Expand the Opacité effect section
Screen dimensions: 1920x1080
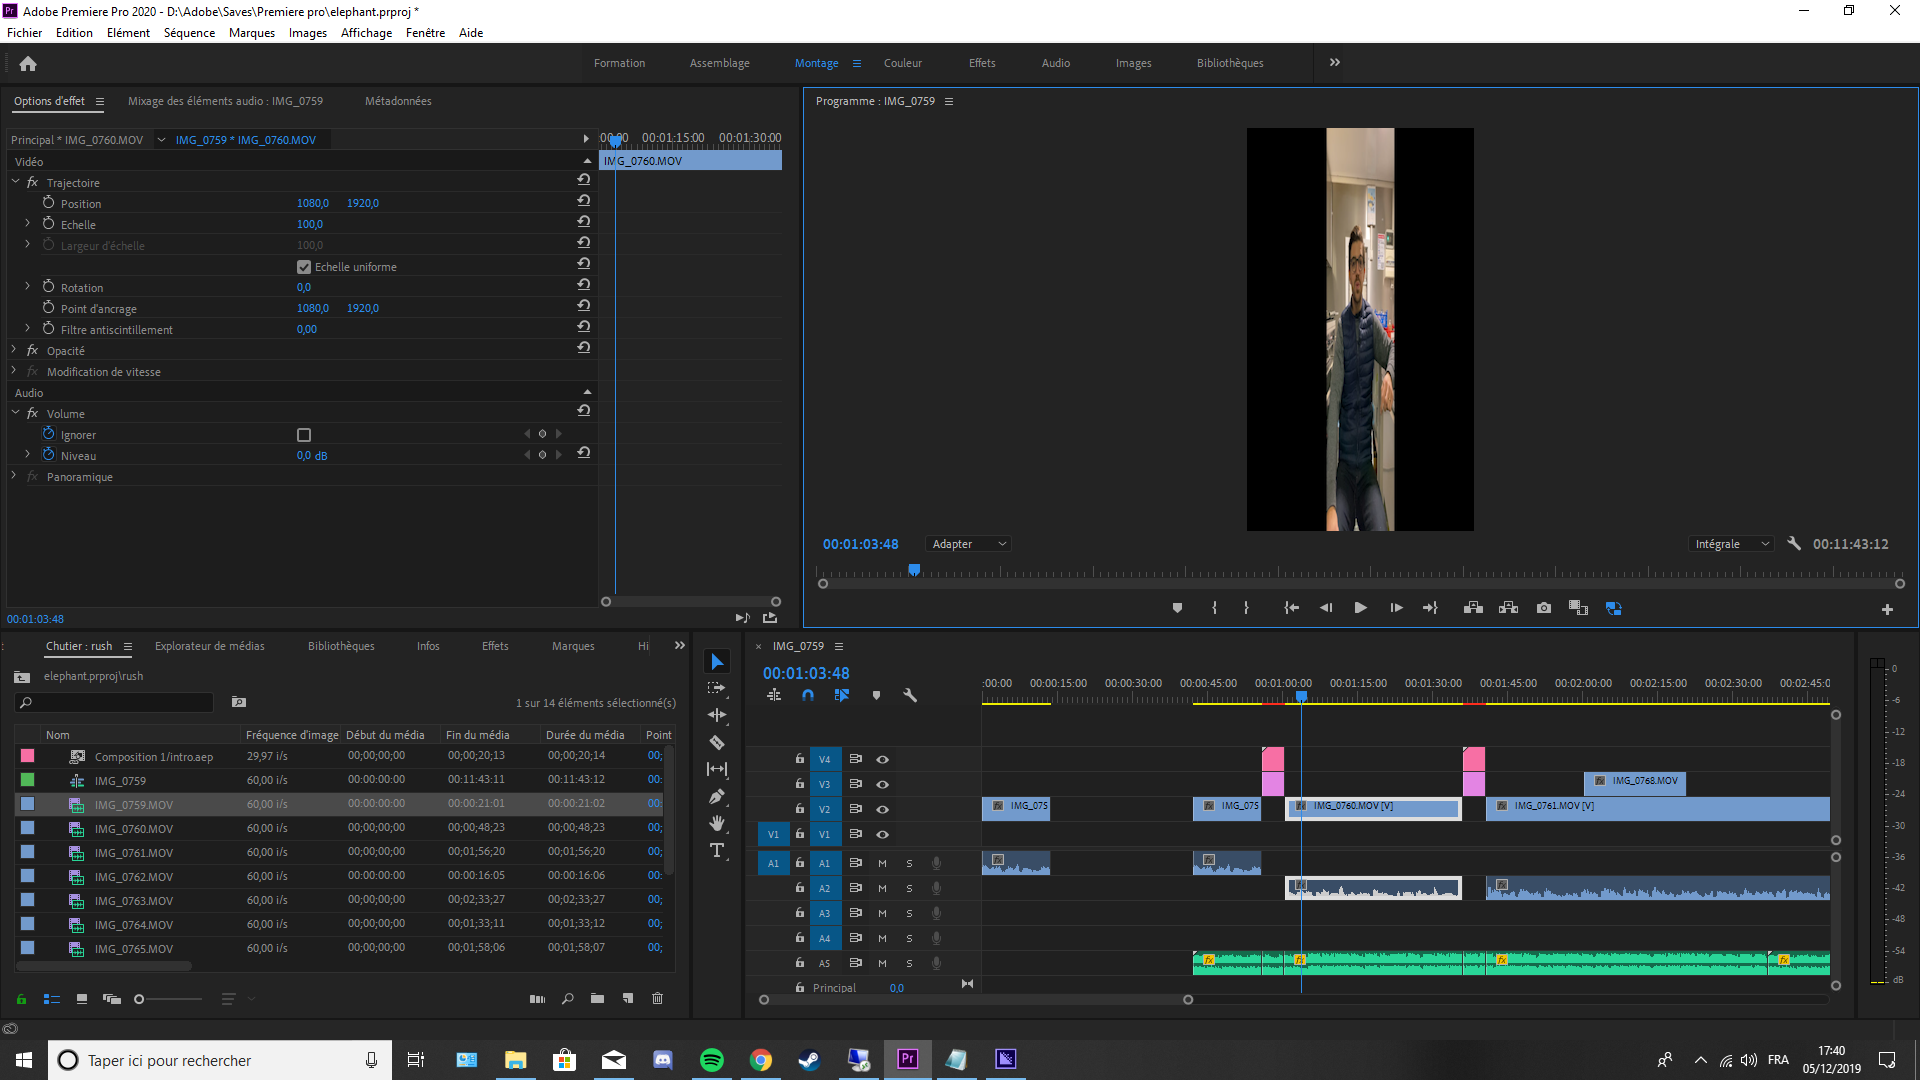(x=14, y=350)
